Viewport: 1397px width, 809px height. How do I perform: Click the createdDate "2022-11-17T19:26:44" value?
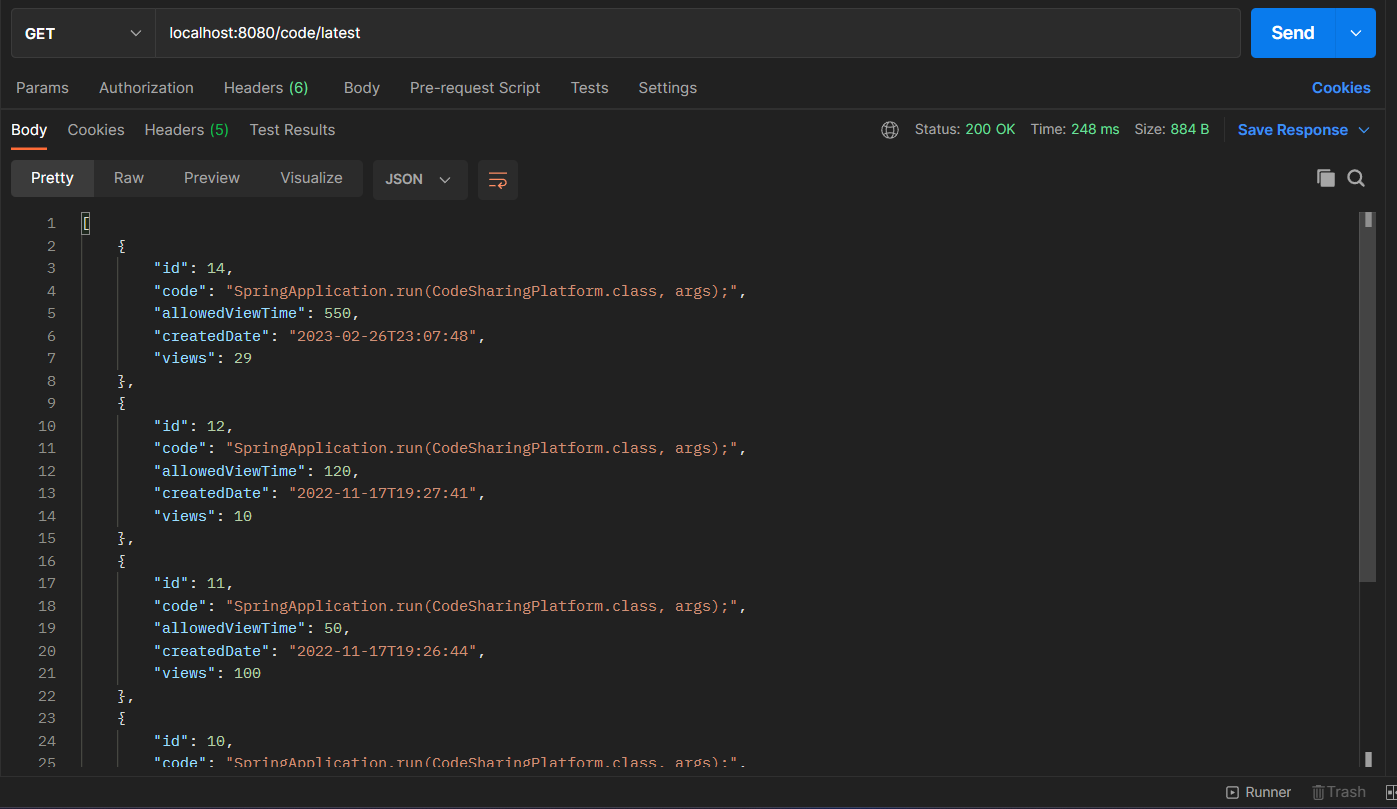point(383,651)
